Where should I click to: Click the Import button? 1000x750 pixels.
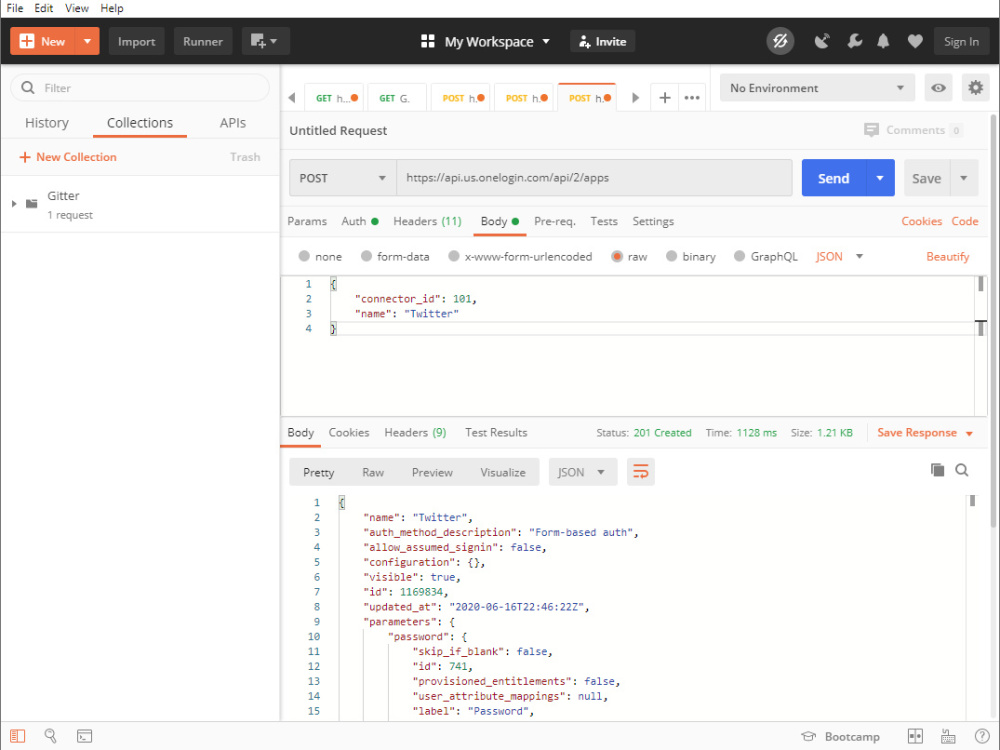[136, 41]
